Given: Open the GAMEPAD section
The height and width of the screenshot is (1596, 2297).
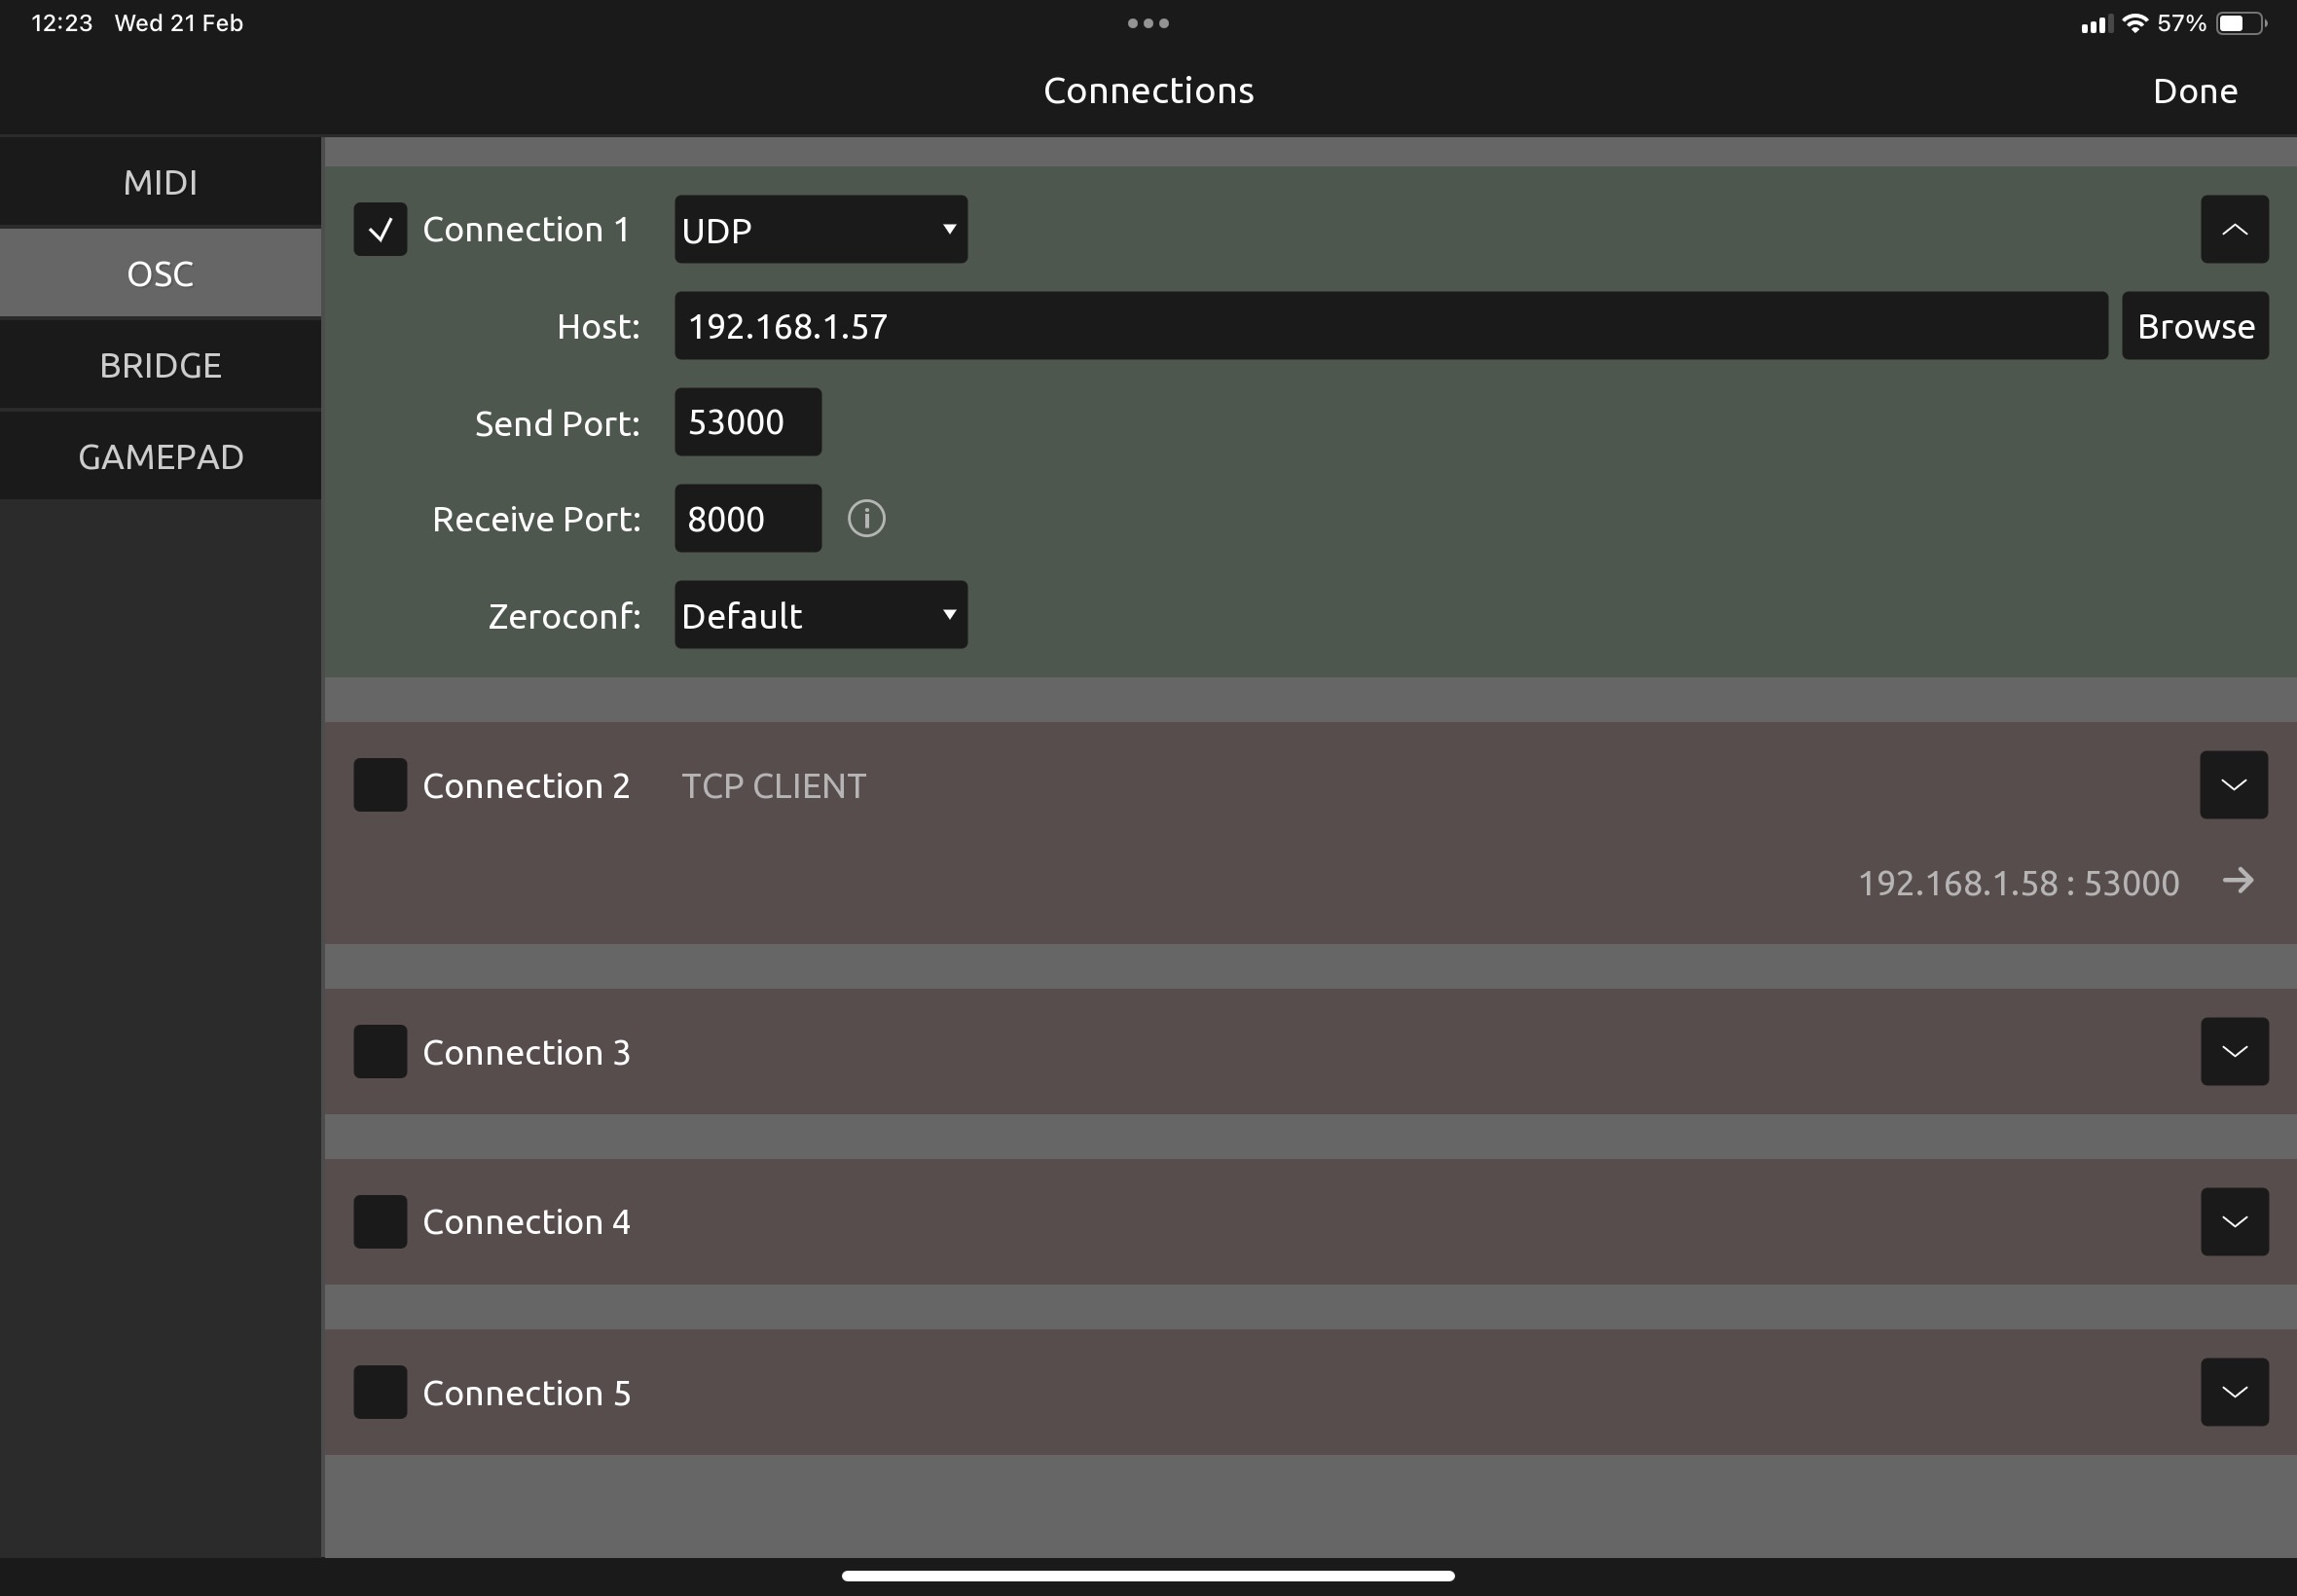Looking at the screenshot, I should pos(160,456).
